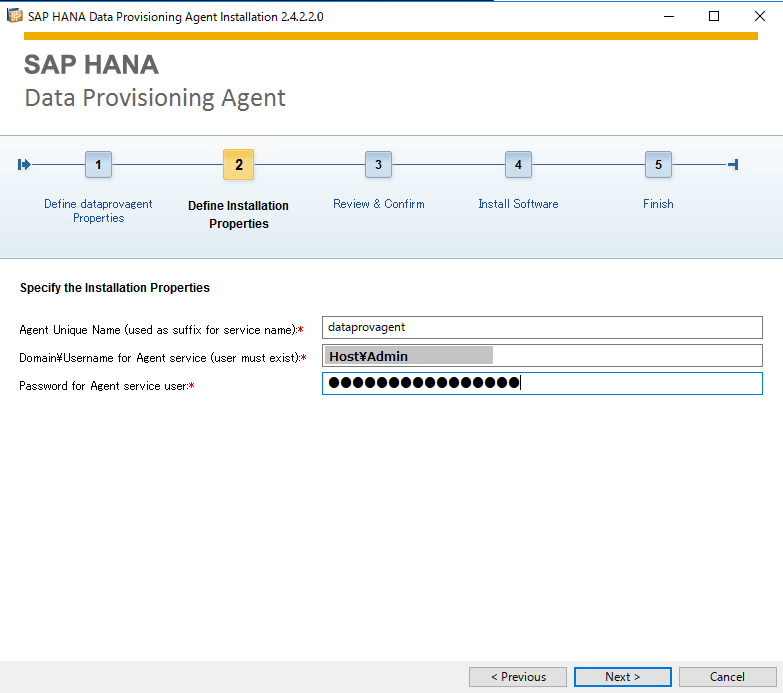783x693 pixels.
Task: Go back with the Previous button
Action: [x=518, y=677]
